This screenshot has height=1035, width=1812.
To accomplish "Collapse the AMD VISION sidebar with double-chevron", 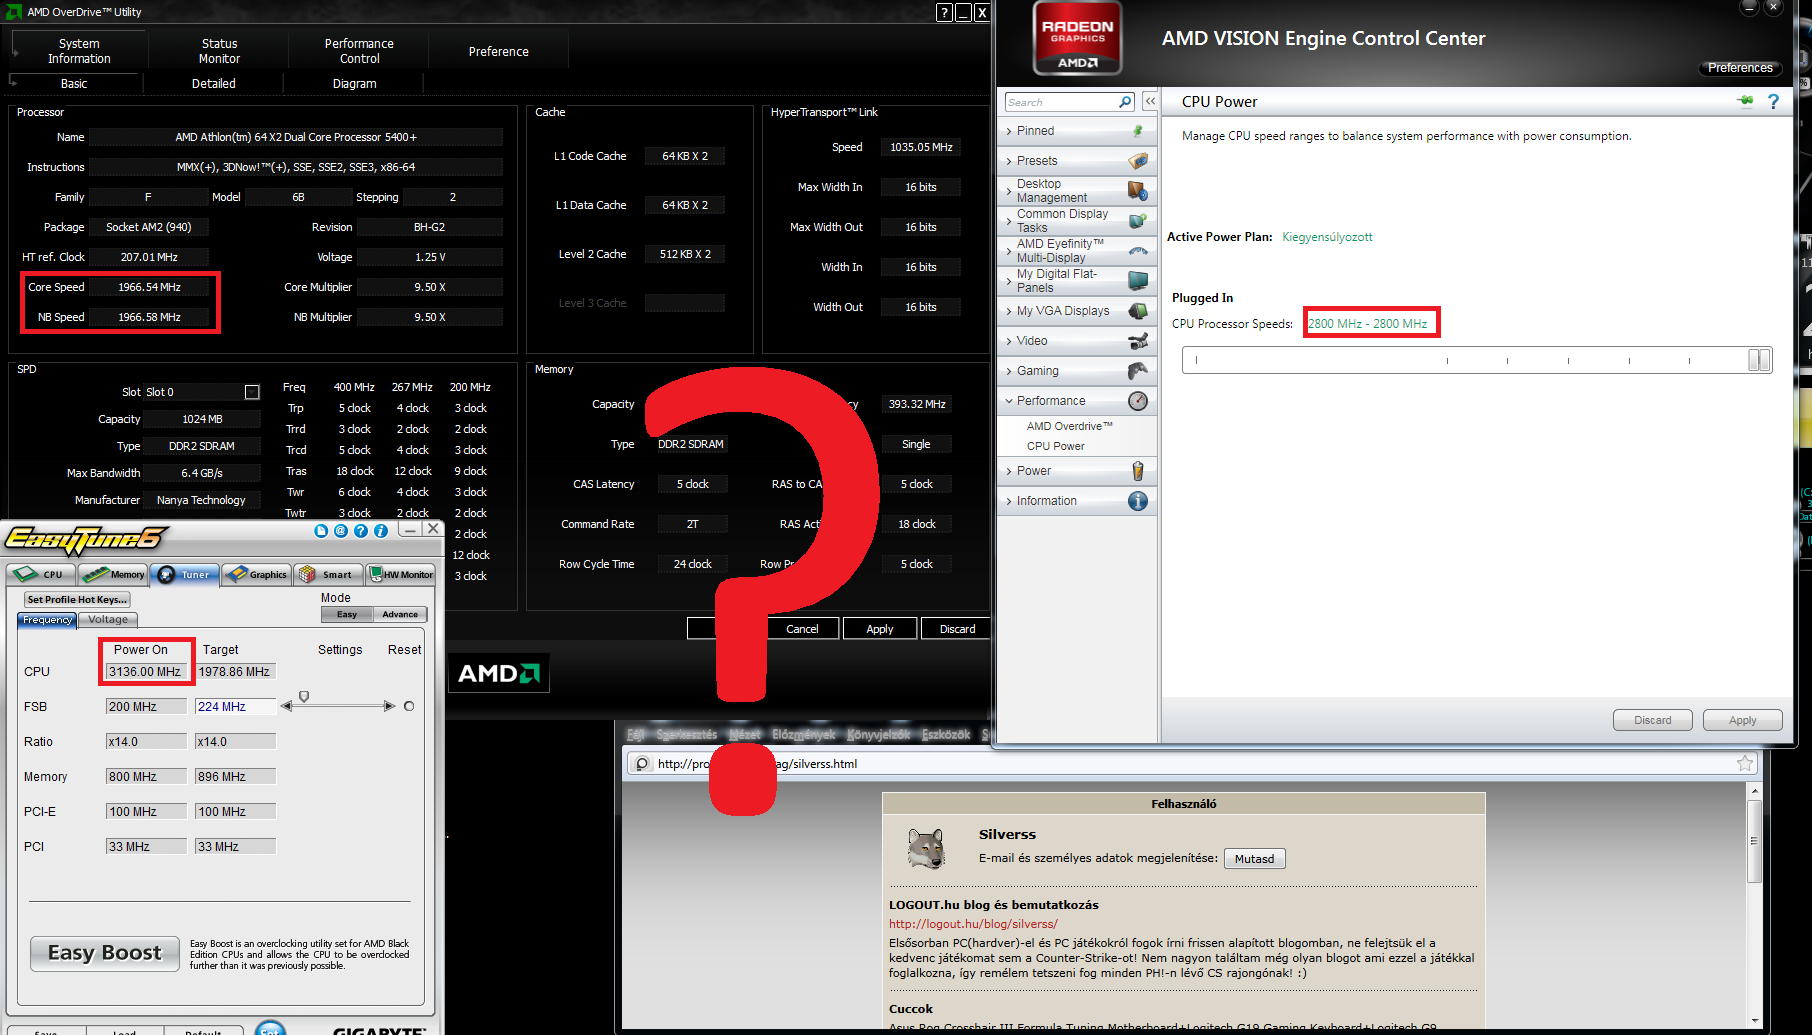I will [1150, 102].
